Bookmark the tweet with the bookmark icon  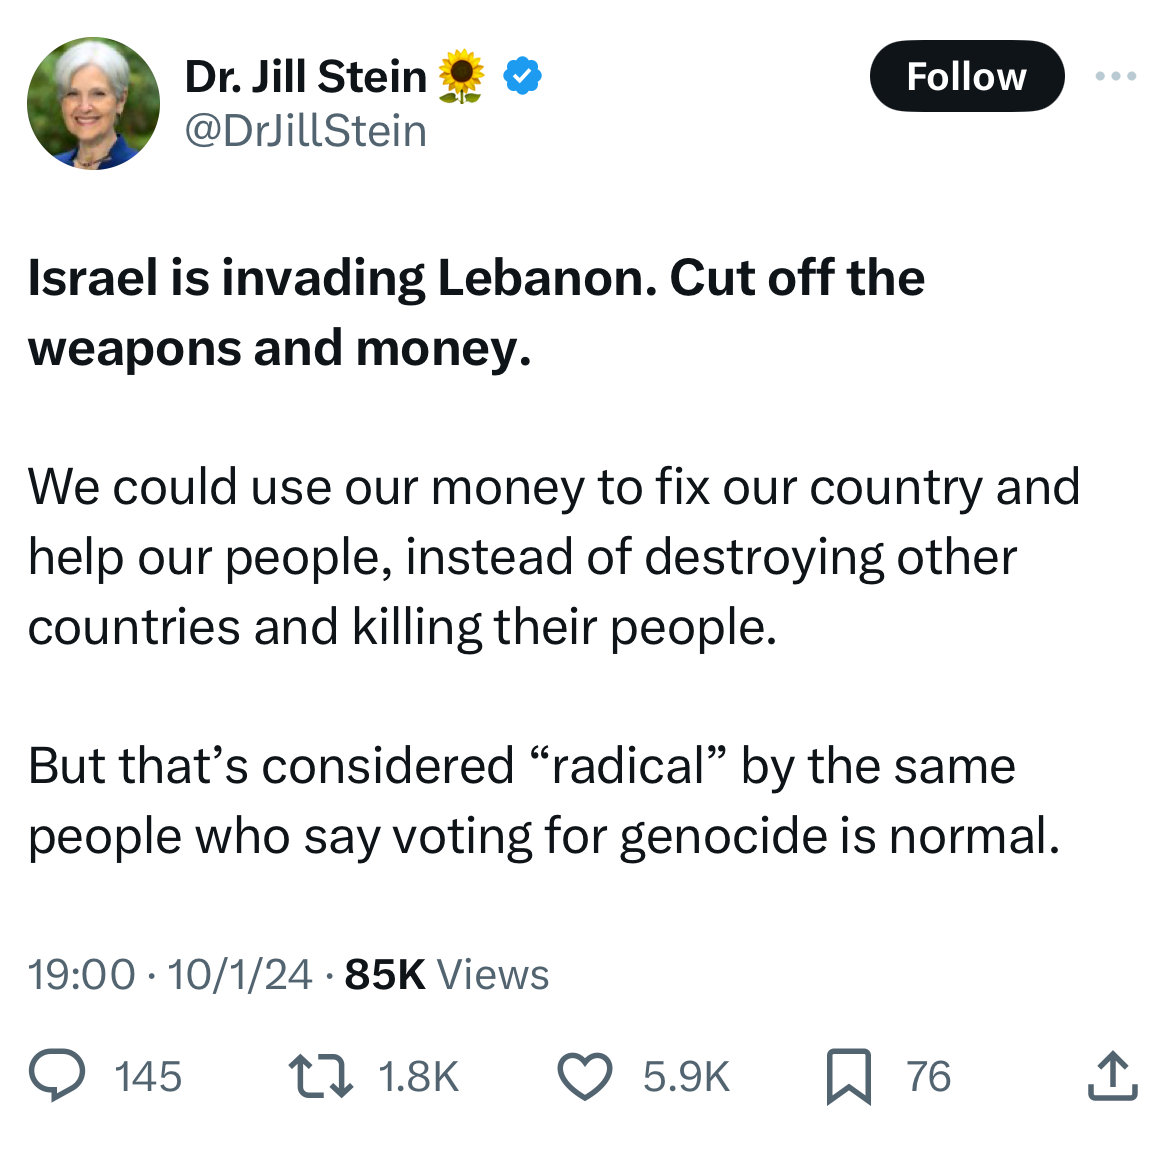click(x=849, y=1076)
